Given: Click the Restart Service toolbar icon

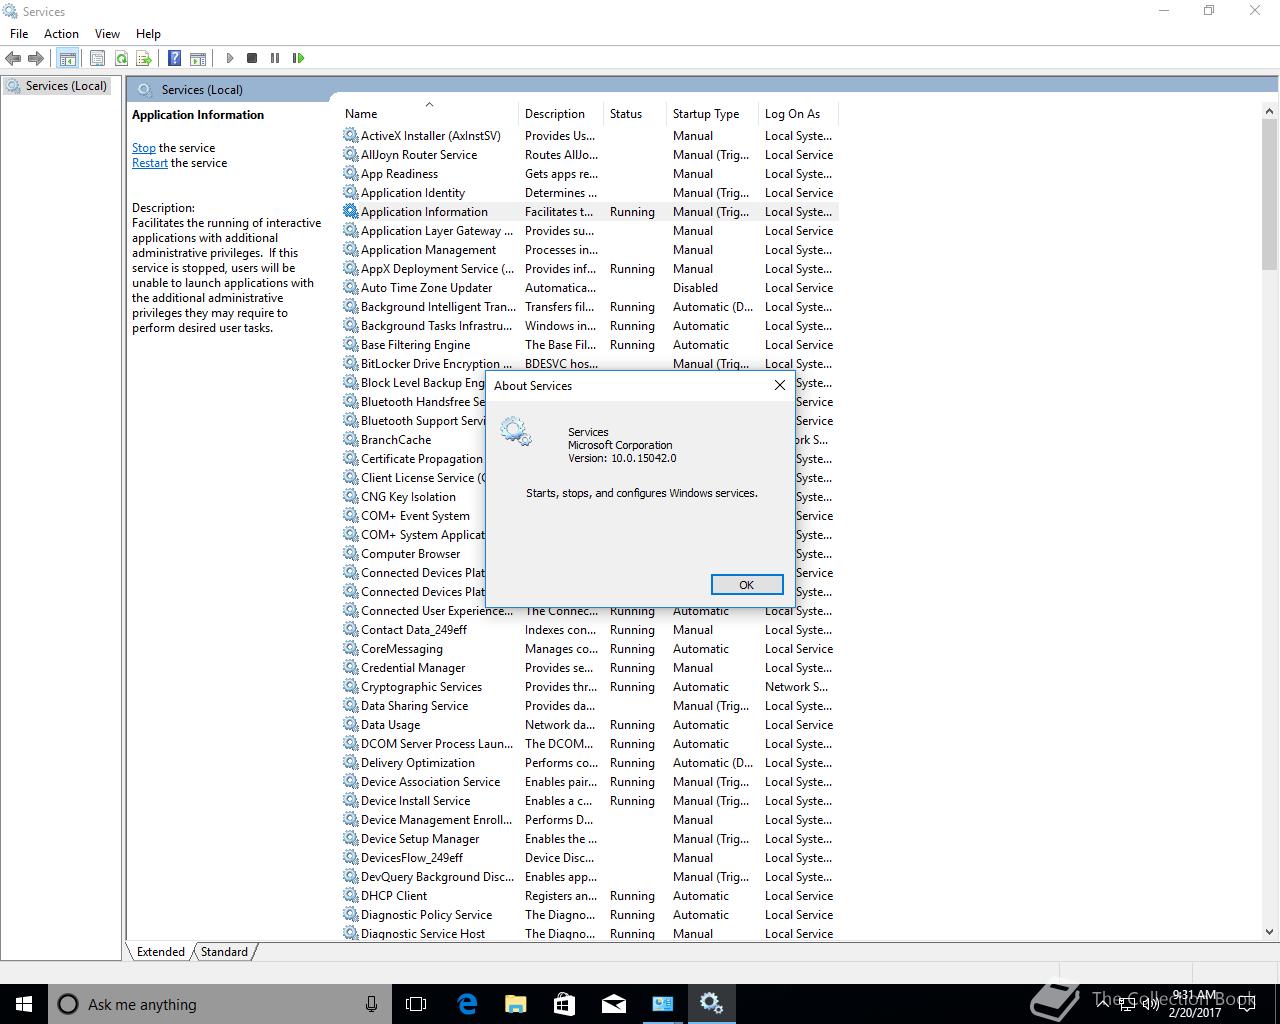Looking at the screenshot, I should click(298, 58).
